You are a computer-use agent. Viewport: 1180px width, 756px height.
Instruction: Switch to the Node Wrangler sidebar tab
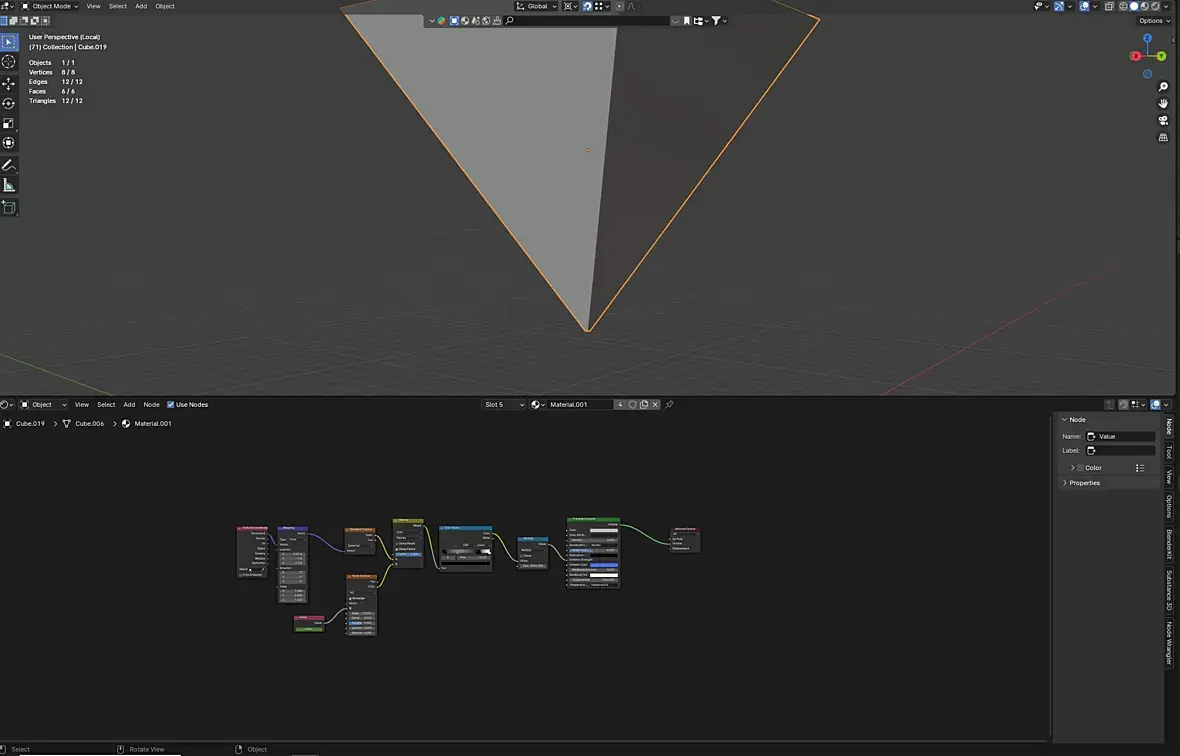[x=1169, y=642]
